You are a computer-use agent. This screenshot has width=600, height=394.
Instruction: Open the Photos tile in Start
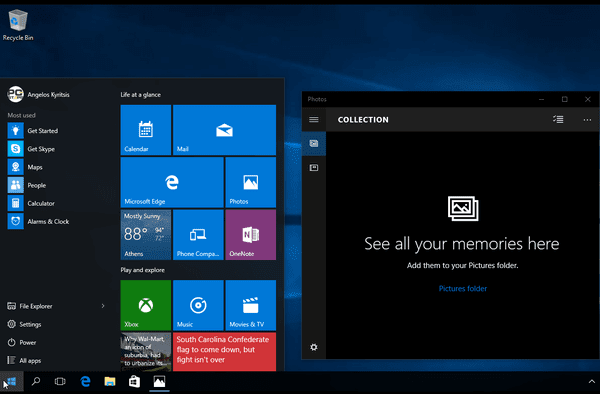(x=251, y=182)
